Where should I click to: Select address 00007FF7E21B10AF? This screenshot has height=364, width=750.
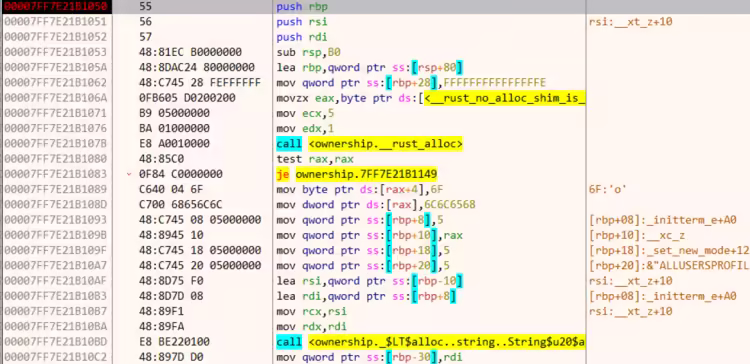(x=55, y=281)
